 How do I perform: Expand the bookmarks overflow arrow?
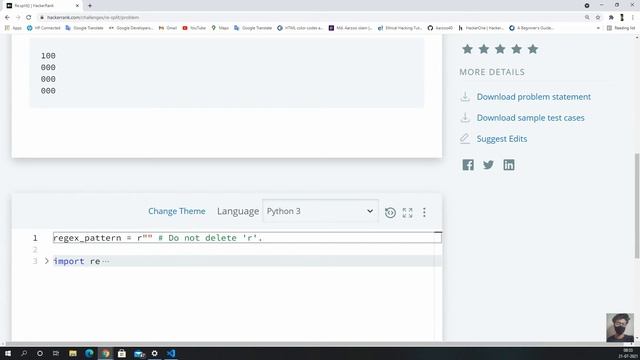[598, 28]
